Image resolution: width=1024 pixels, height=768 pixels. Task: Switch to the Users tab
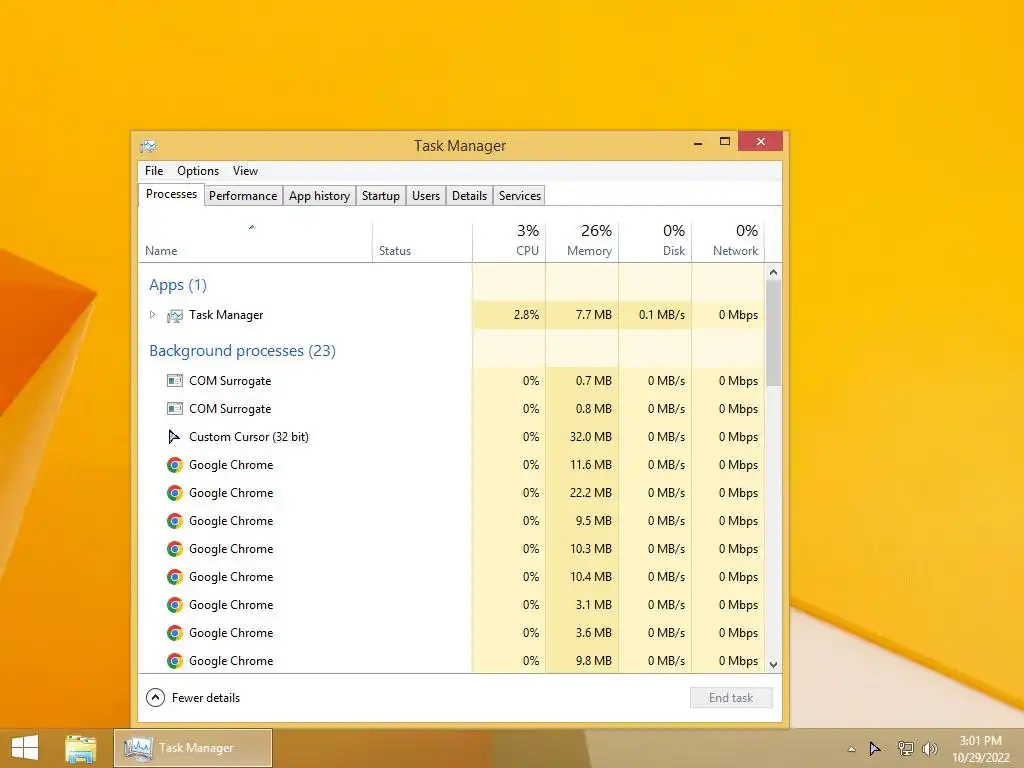(426, 196)
